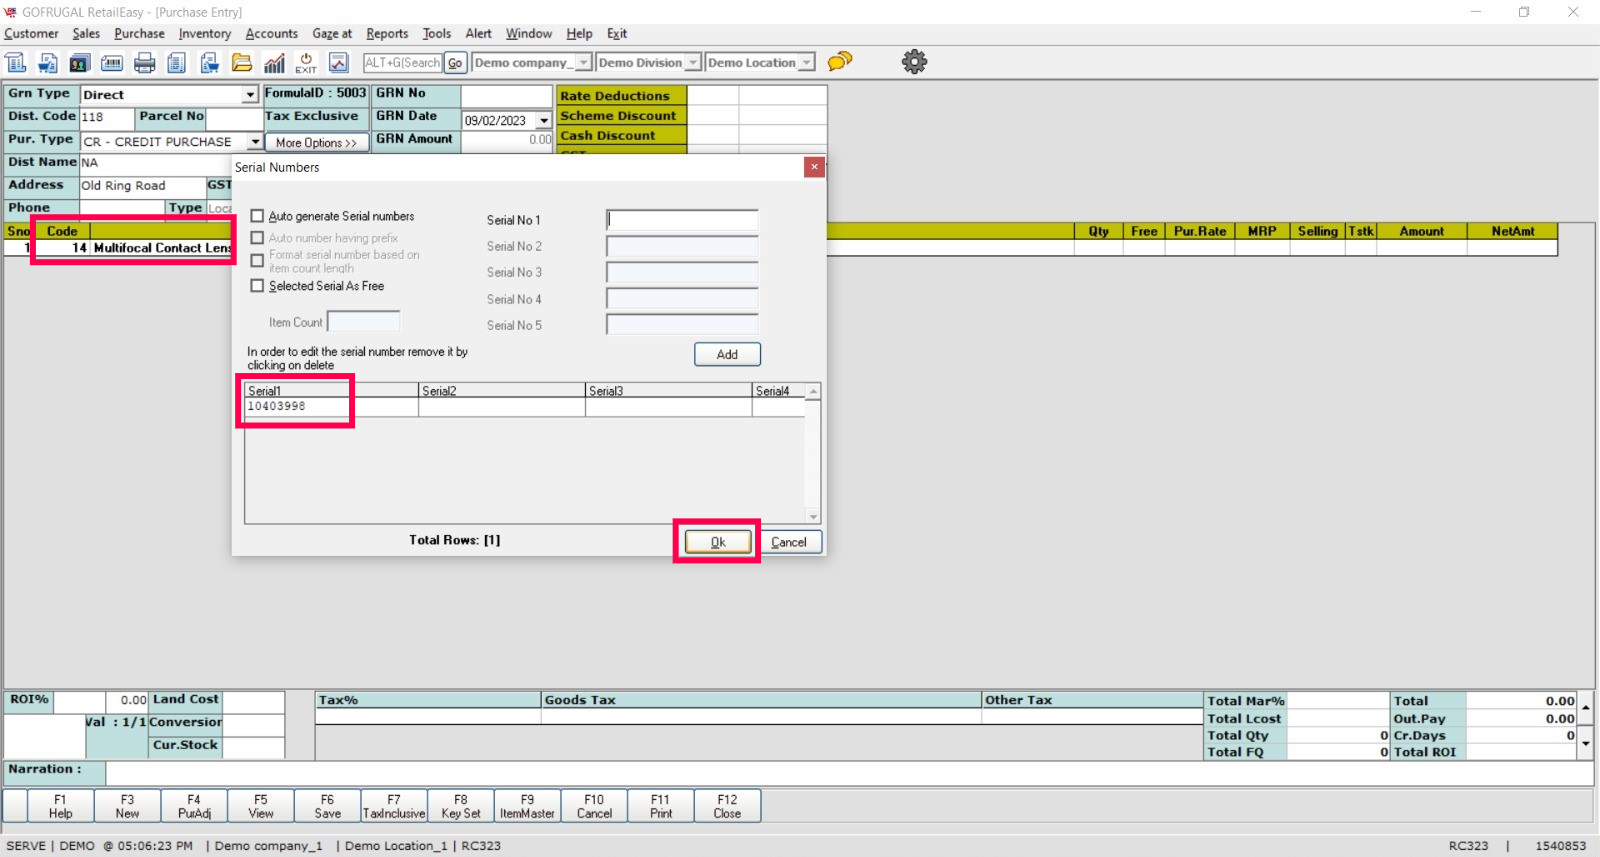Click Cancel in Serial Numbers dialog
The width and height of the screenshot is (1600, 857).
coord(789,542)
